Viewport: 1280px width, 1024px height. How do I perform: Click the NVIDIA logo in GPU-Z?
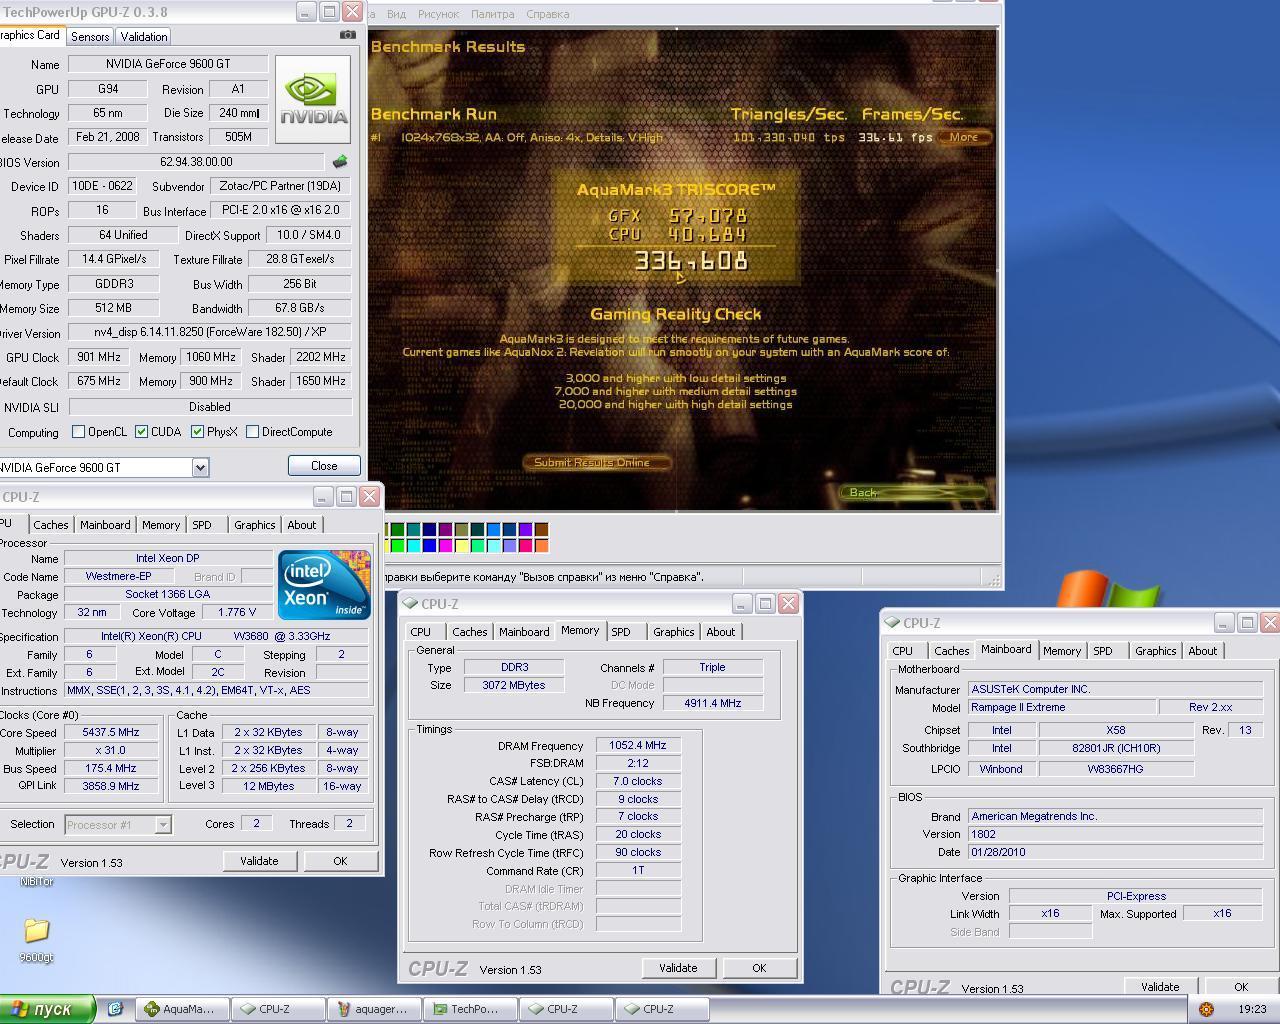click(313, 99)
